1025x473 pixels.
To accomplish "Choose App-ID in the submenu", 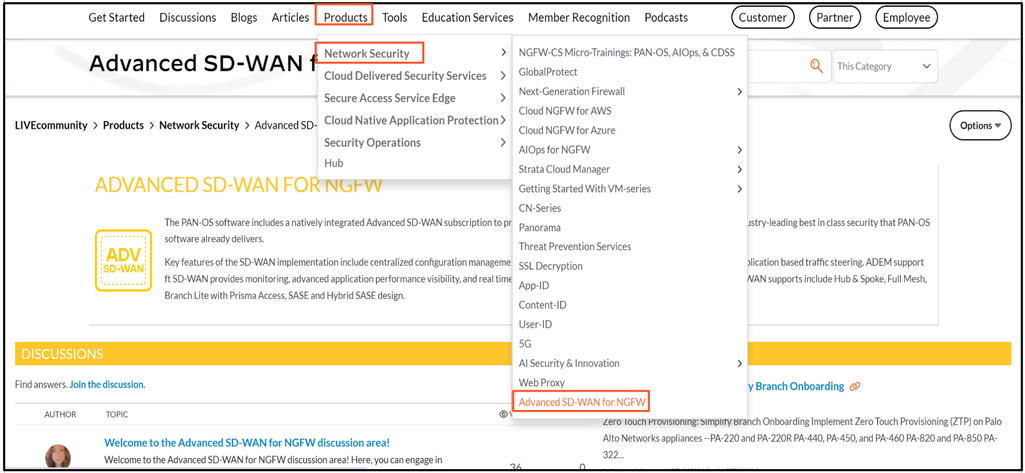I will tap(533, 285).
